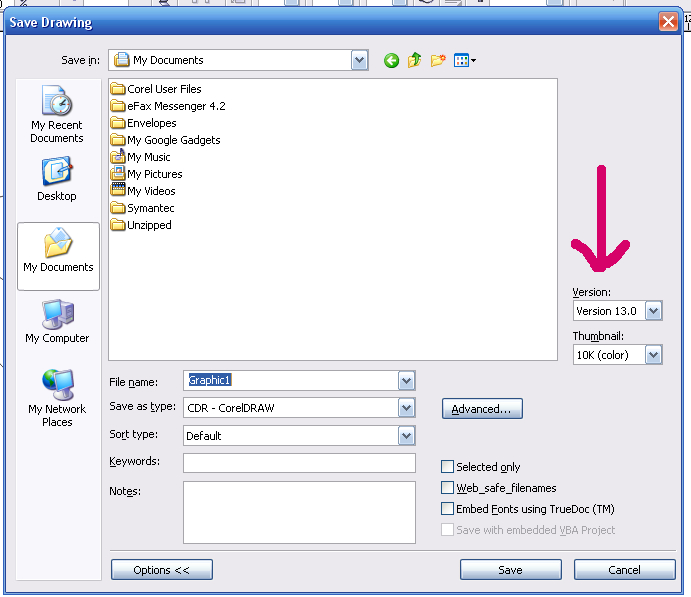Expand the Save in location dropdown

(360, 60)
